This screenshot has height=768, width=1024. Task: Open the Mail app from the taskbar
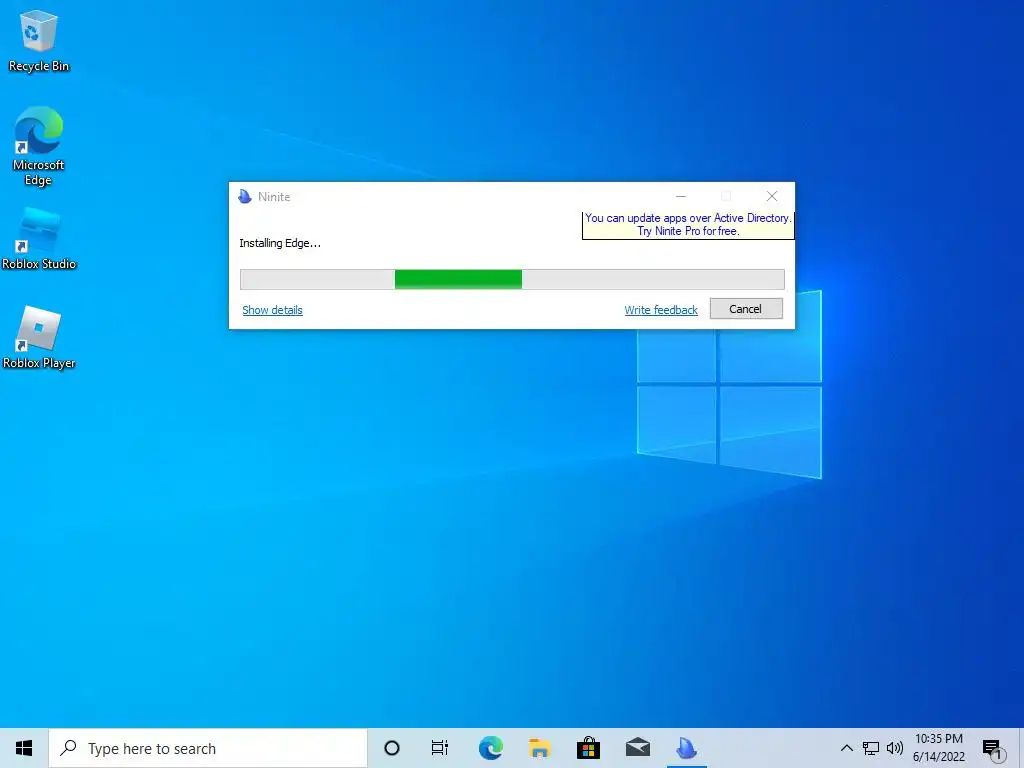pyautogui.click(x=638, y=748)
